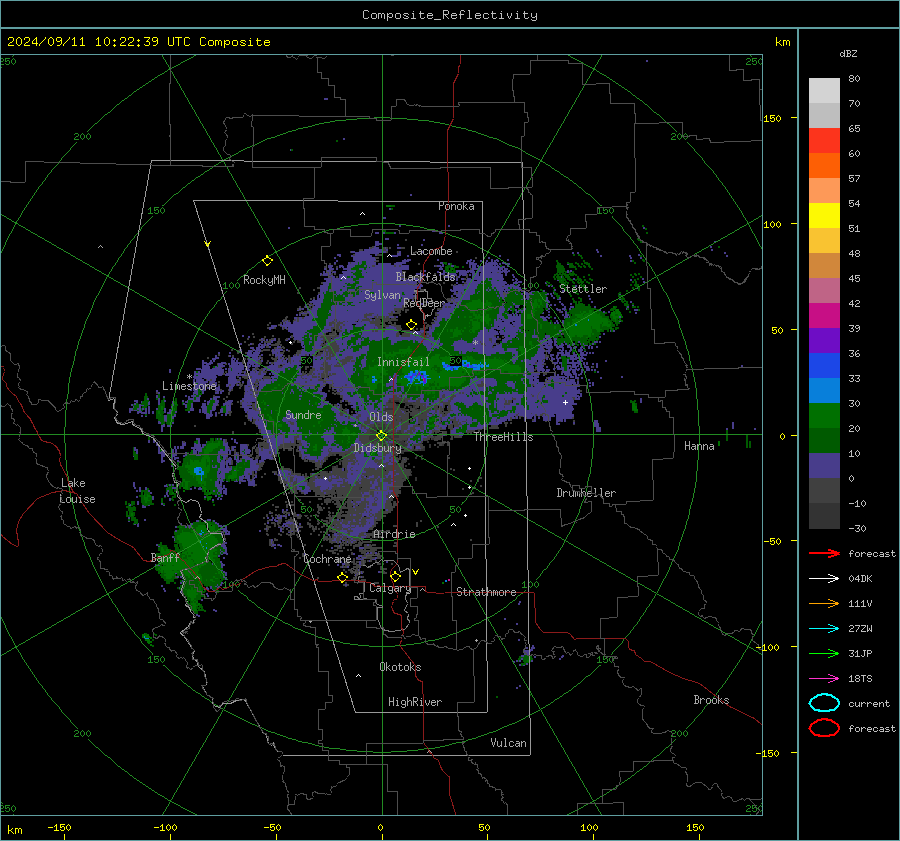This screenshot has height=841, width=900.
Task: Click the Hanna town label
Action: click(699, 446)
